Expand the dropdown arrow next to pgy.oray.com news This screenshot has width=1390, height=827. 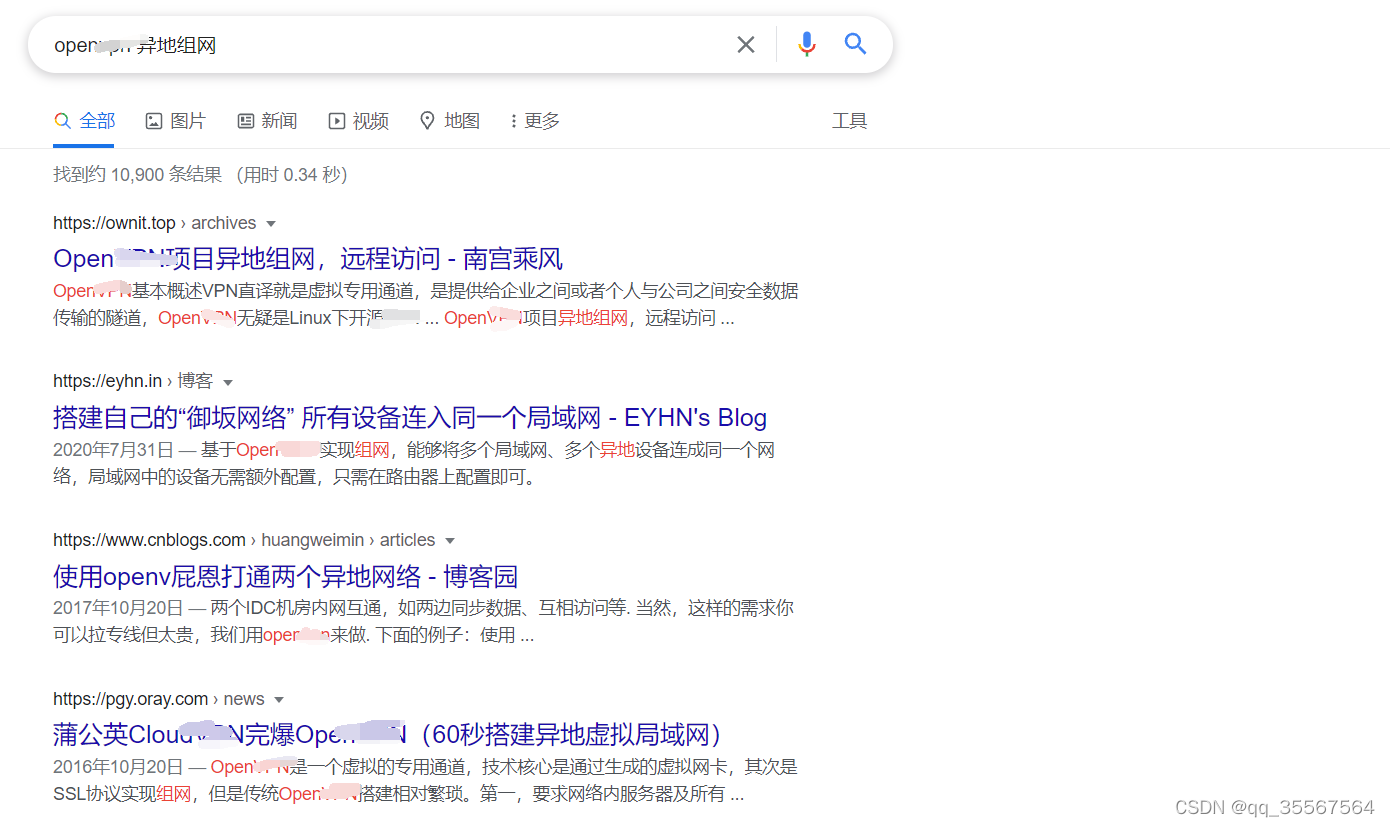279,700
